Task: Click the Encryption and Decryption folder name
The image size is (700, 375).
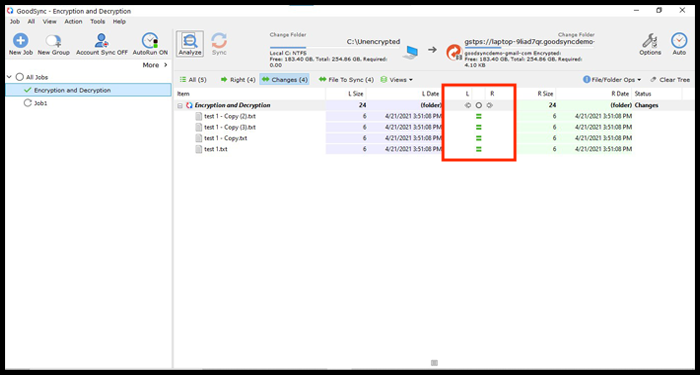Action: [x=232, y=105]
